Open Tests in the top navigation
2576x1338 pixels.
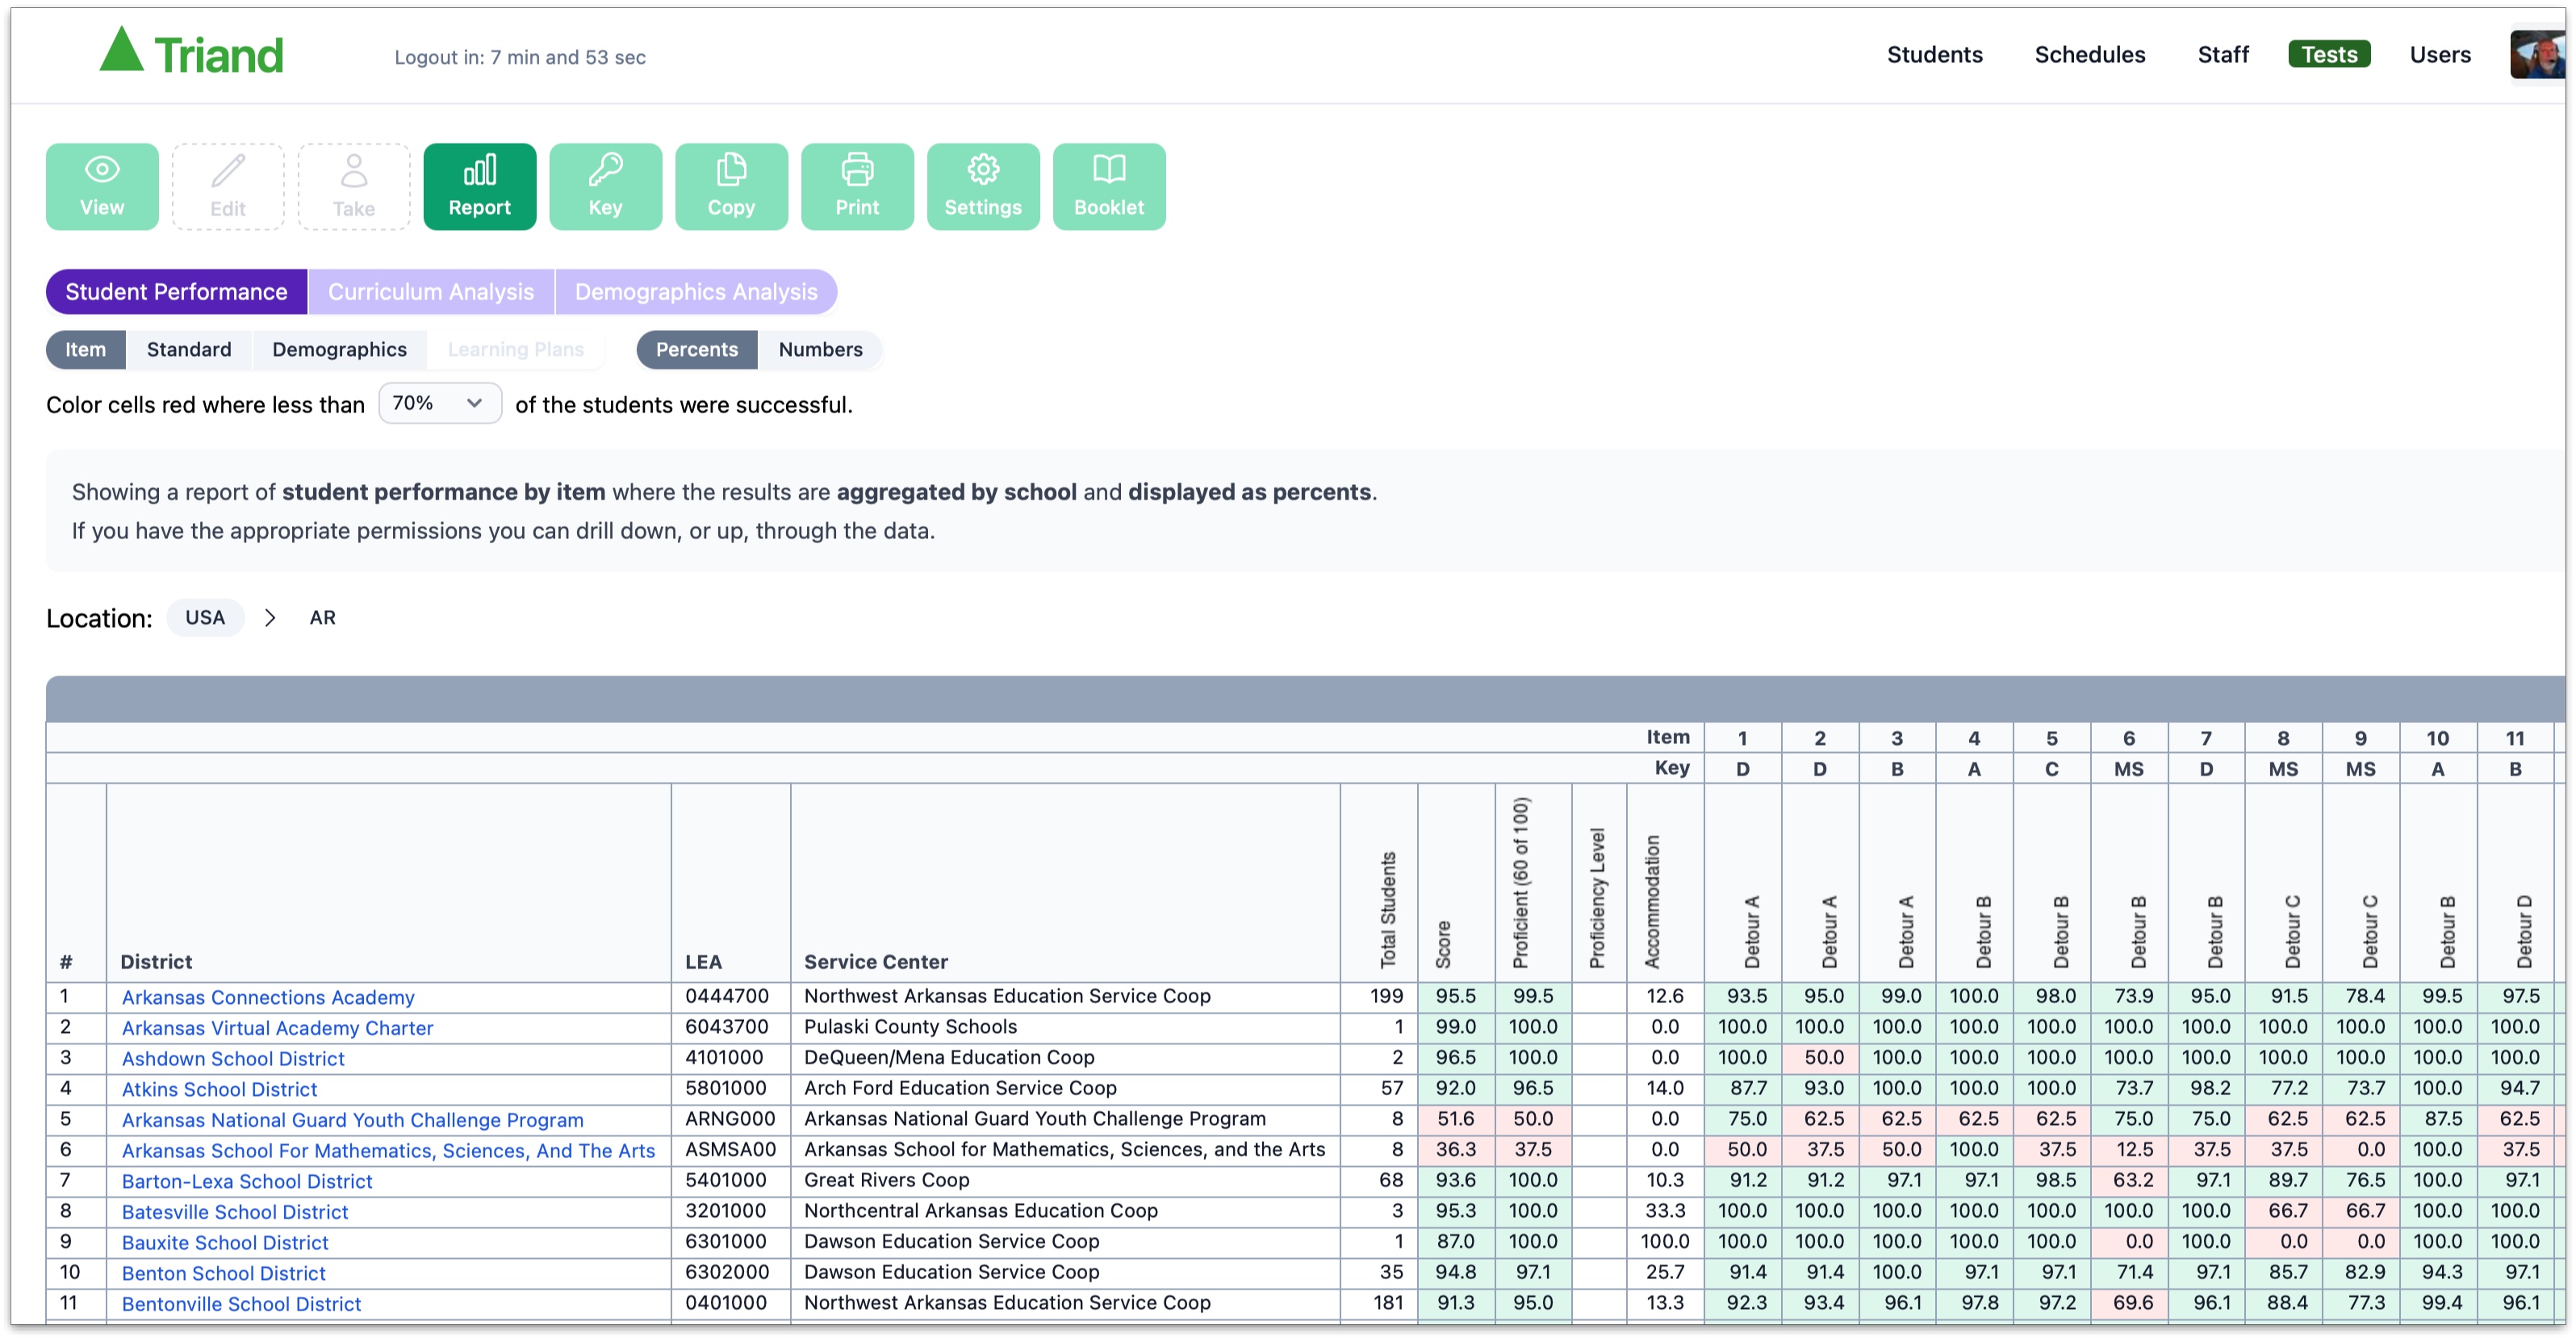click(x=2329, y=55)
